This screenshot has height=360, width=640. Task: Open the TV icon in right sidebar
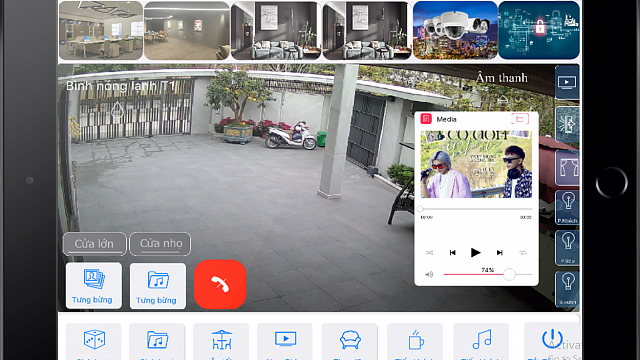click(x=567, y=82)
